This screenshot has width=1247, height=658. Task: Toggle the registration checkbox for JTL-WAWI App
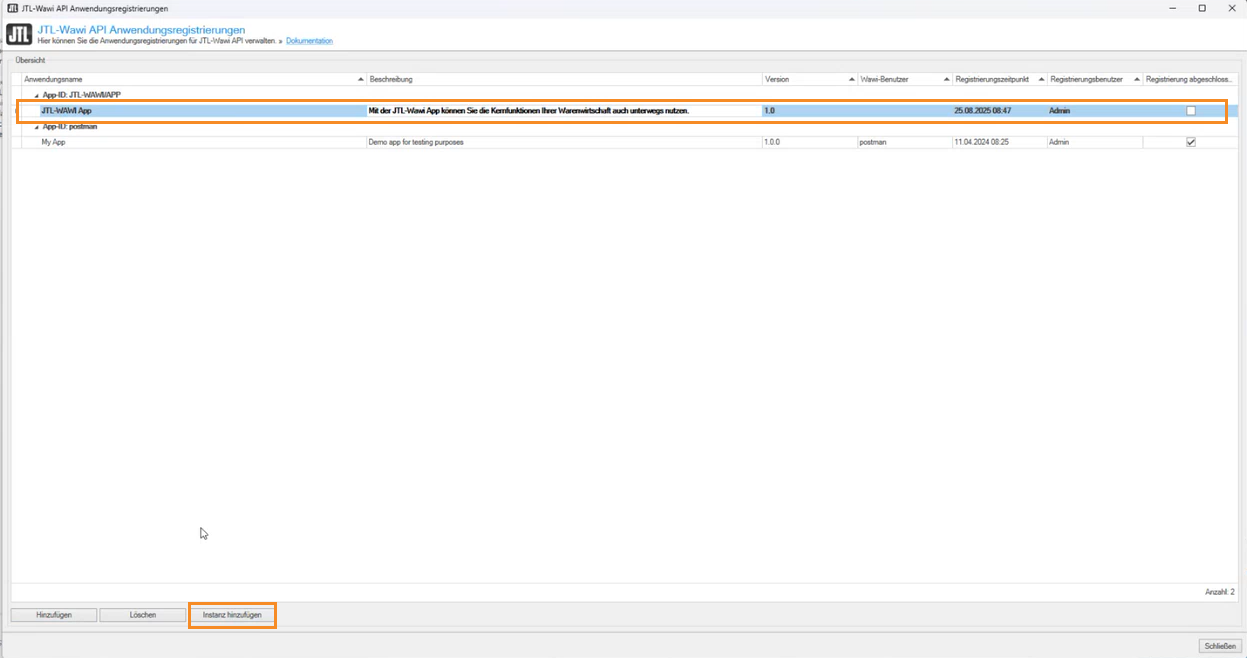[x=1190, y=111]
